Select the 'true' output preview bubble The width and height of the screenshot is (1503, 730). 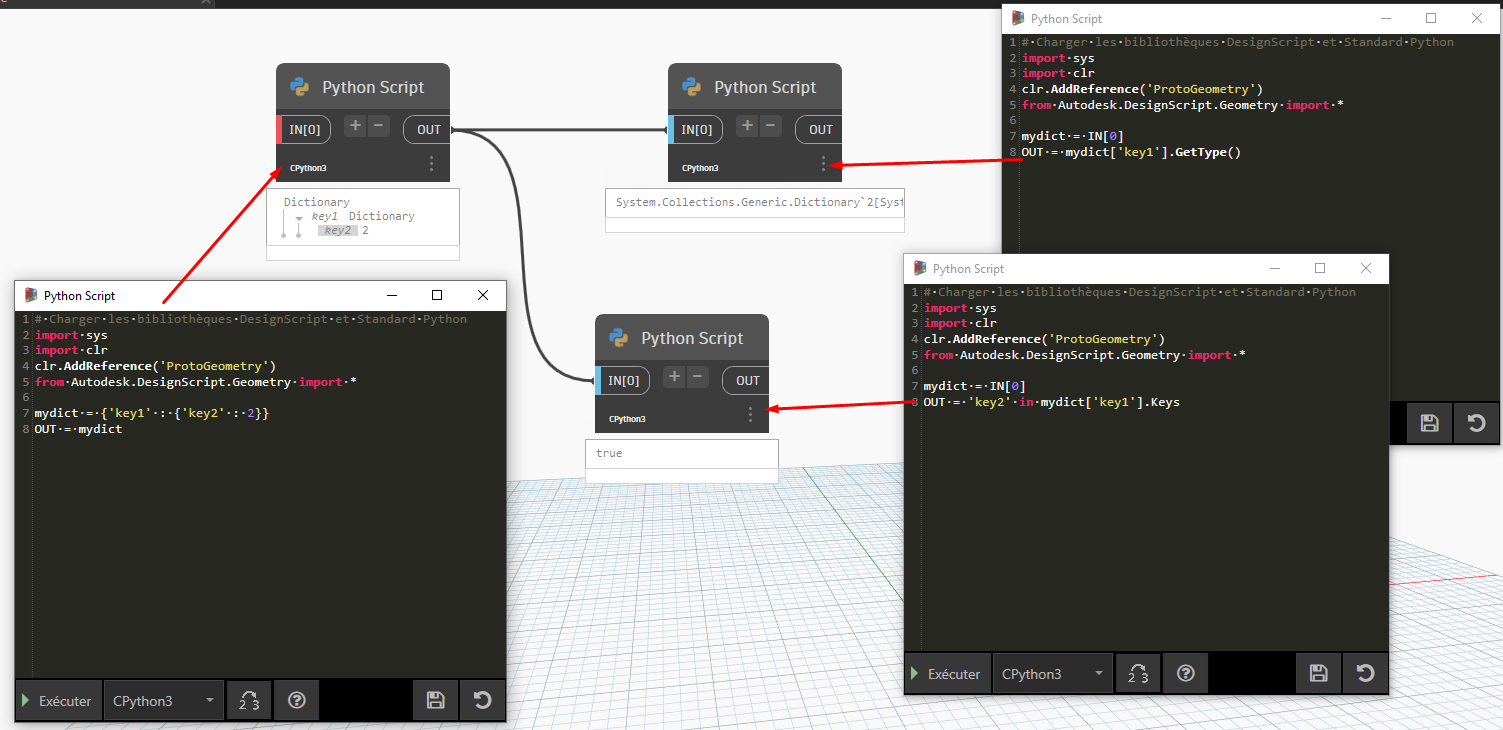(681, 453)
